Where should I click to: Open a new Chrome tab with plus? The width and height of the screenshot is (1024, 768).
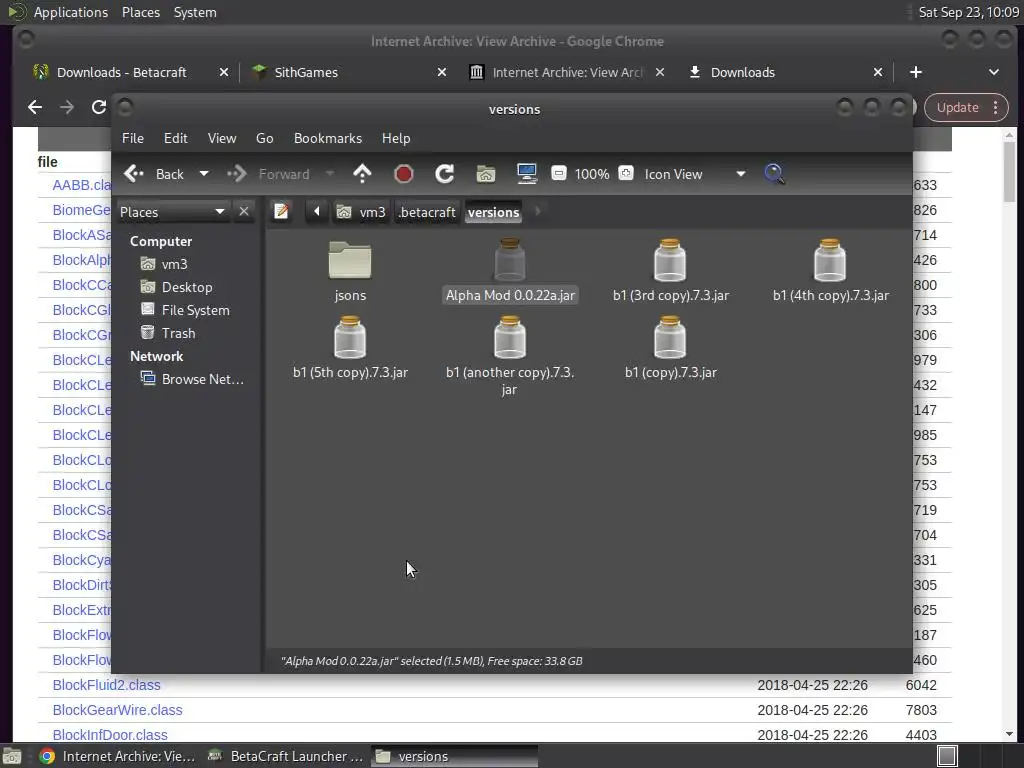click(916, 72)
